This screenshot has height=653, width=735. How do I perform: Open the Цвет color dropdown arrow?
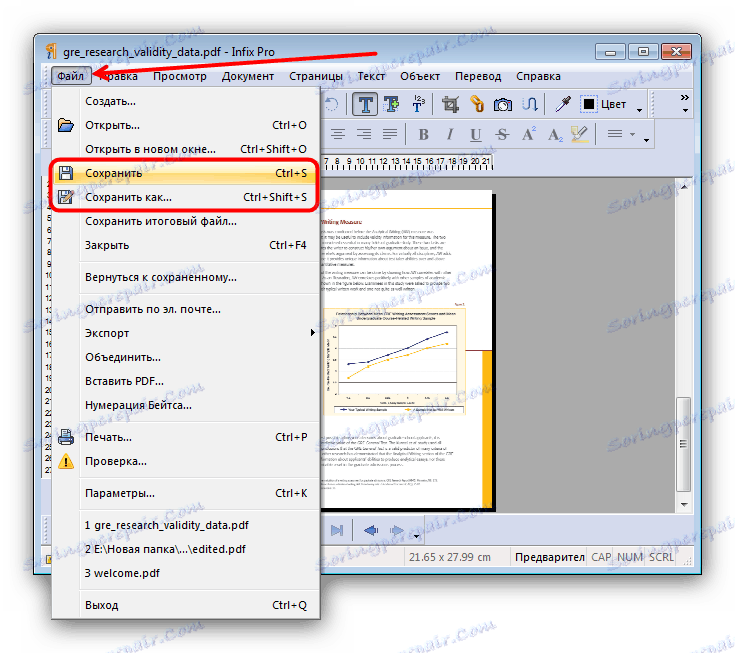(639, 111)
